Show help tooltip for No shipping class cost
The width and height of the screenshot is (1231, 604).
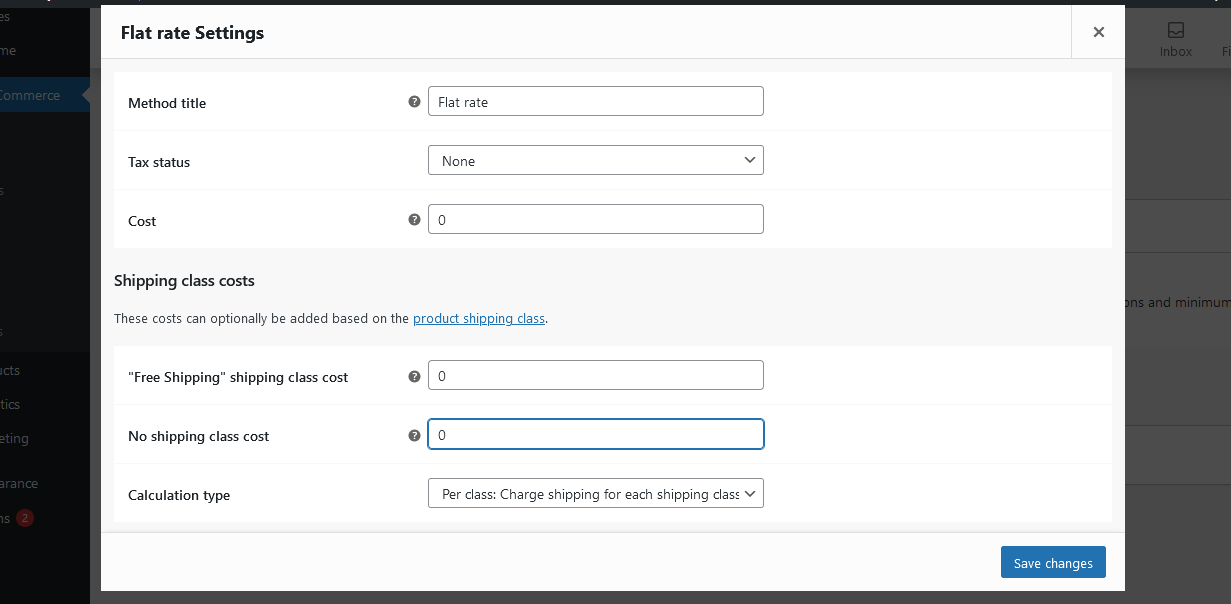coord(414,435)
